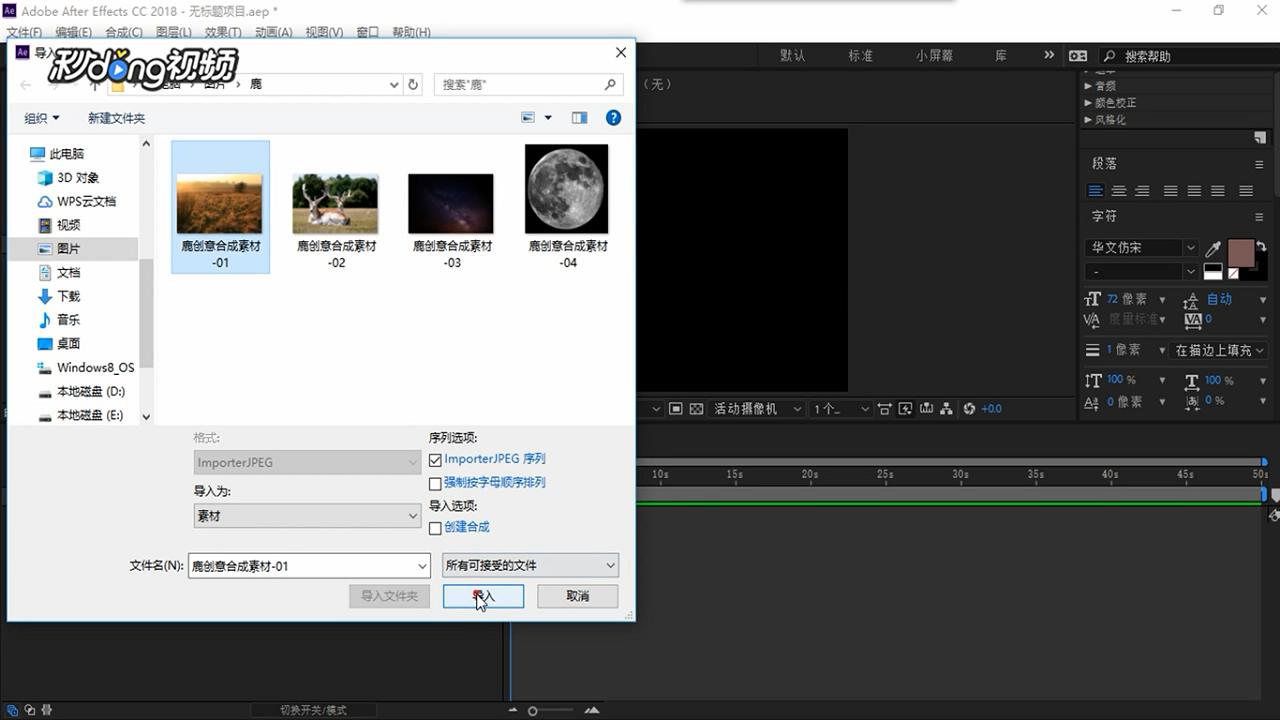The height and width of the screenshot is (720, 1280).
Task: Open the Paragraph panel menu icon
Action: point(1259,164)
